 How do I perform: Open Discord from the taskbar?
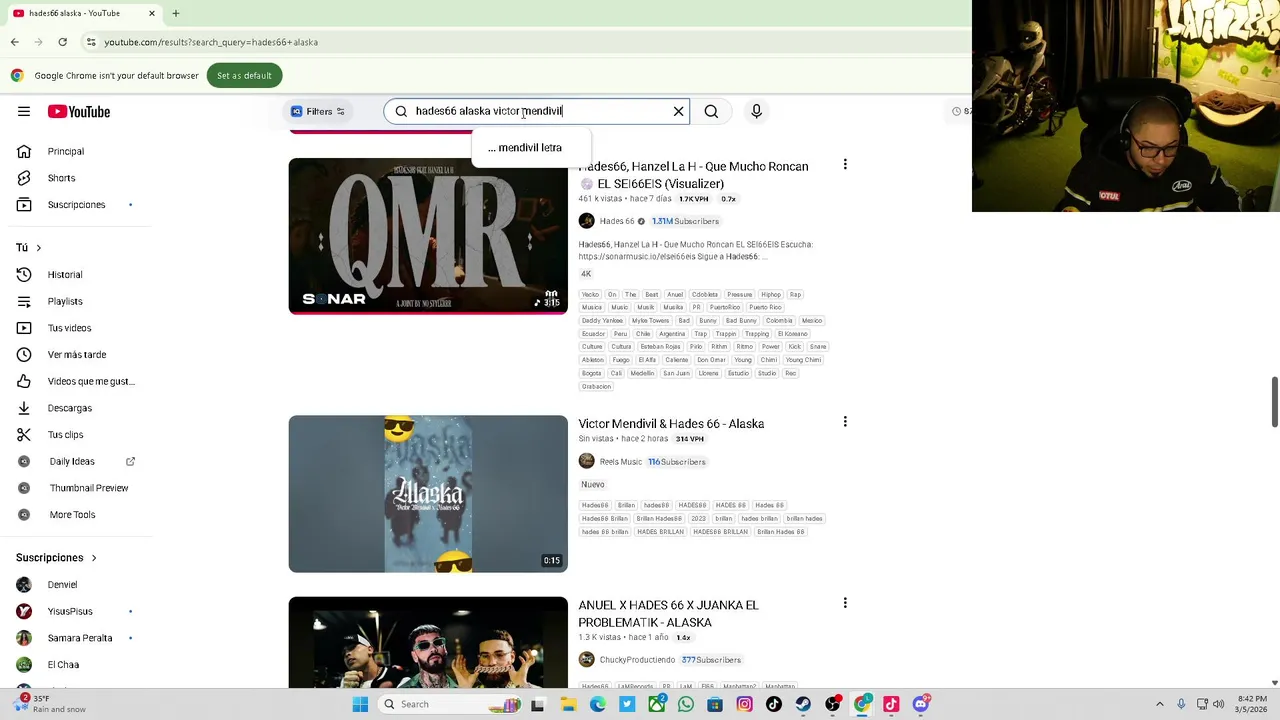click(921, 704)
